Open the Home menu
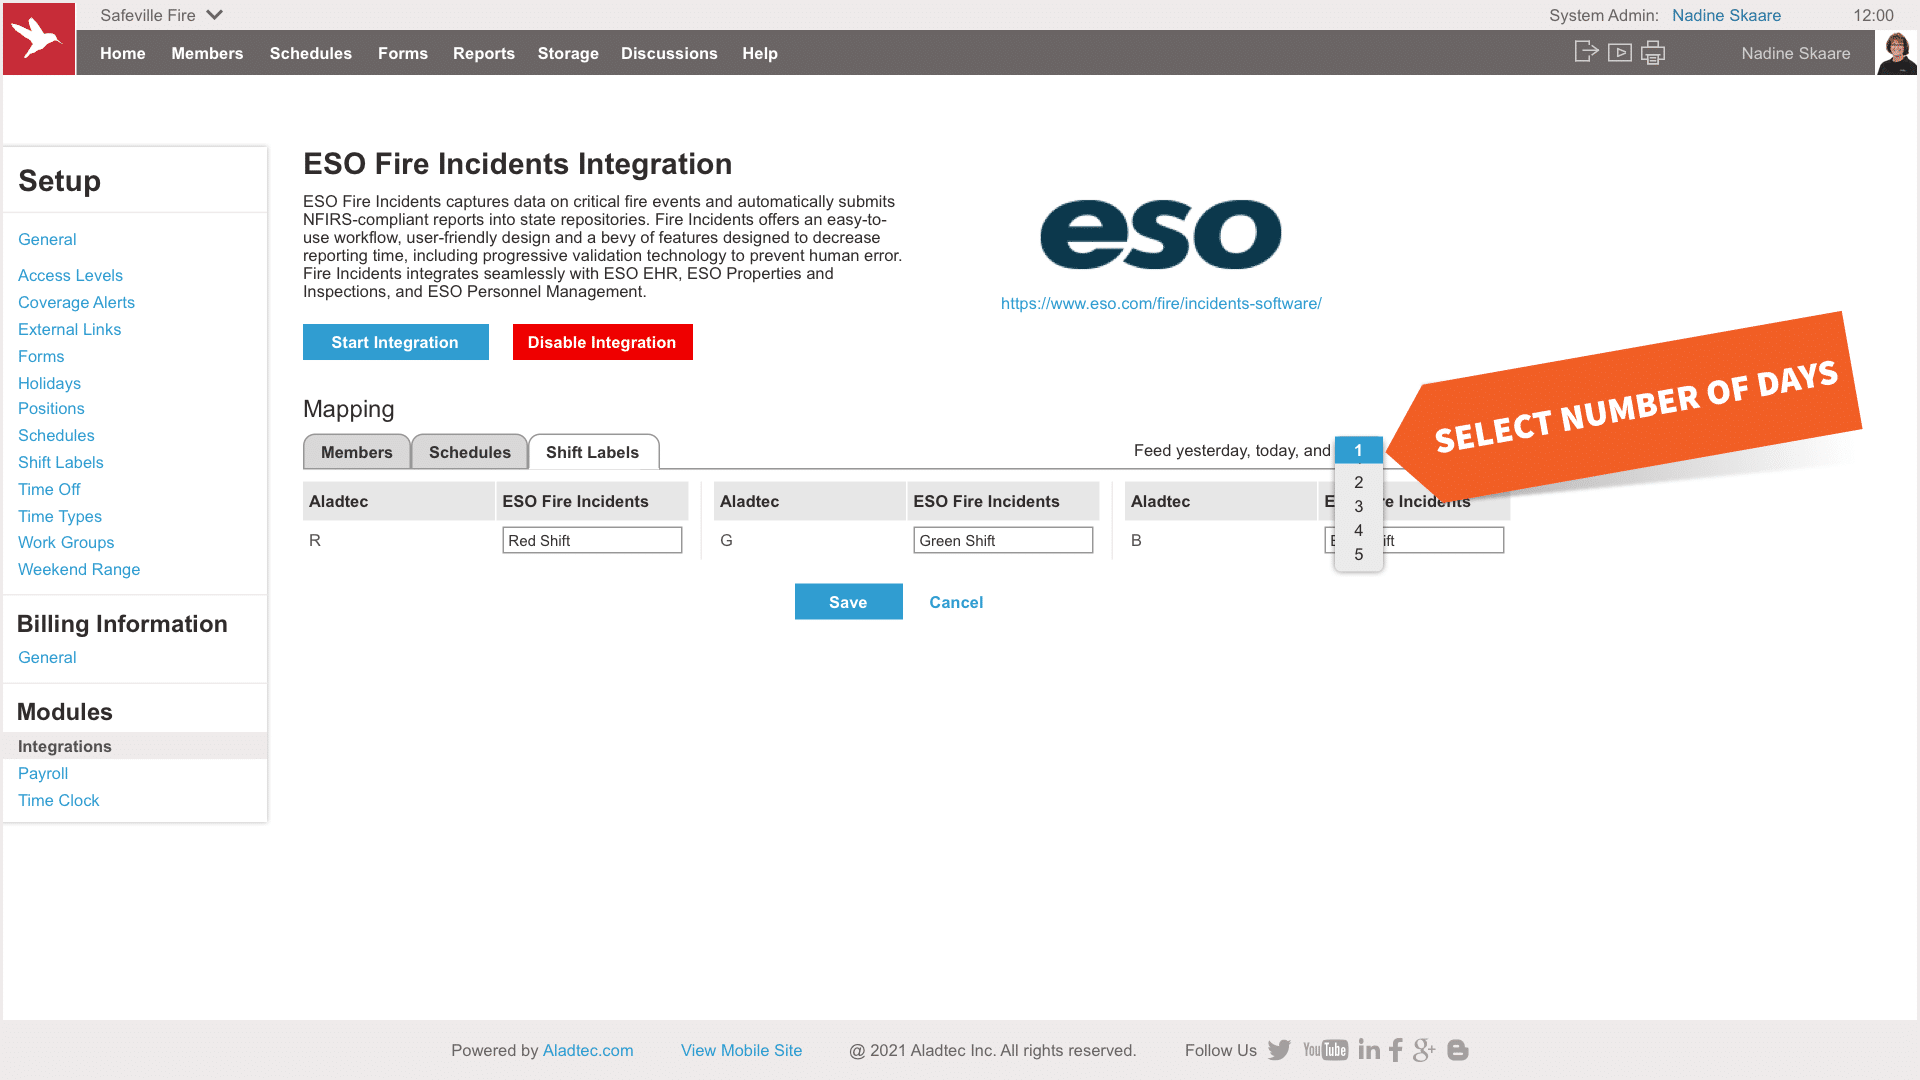The image size is (1920, 1080). pos(123,53)
